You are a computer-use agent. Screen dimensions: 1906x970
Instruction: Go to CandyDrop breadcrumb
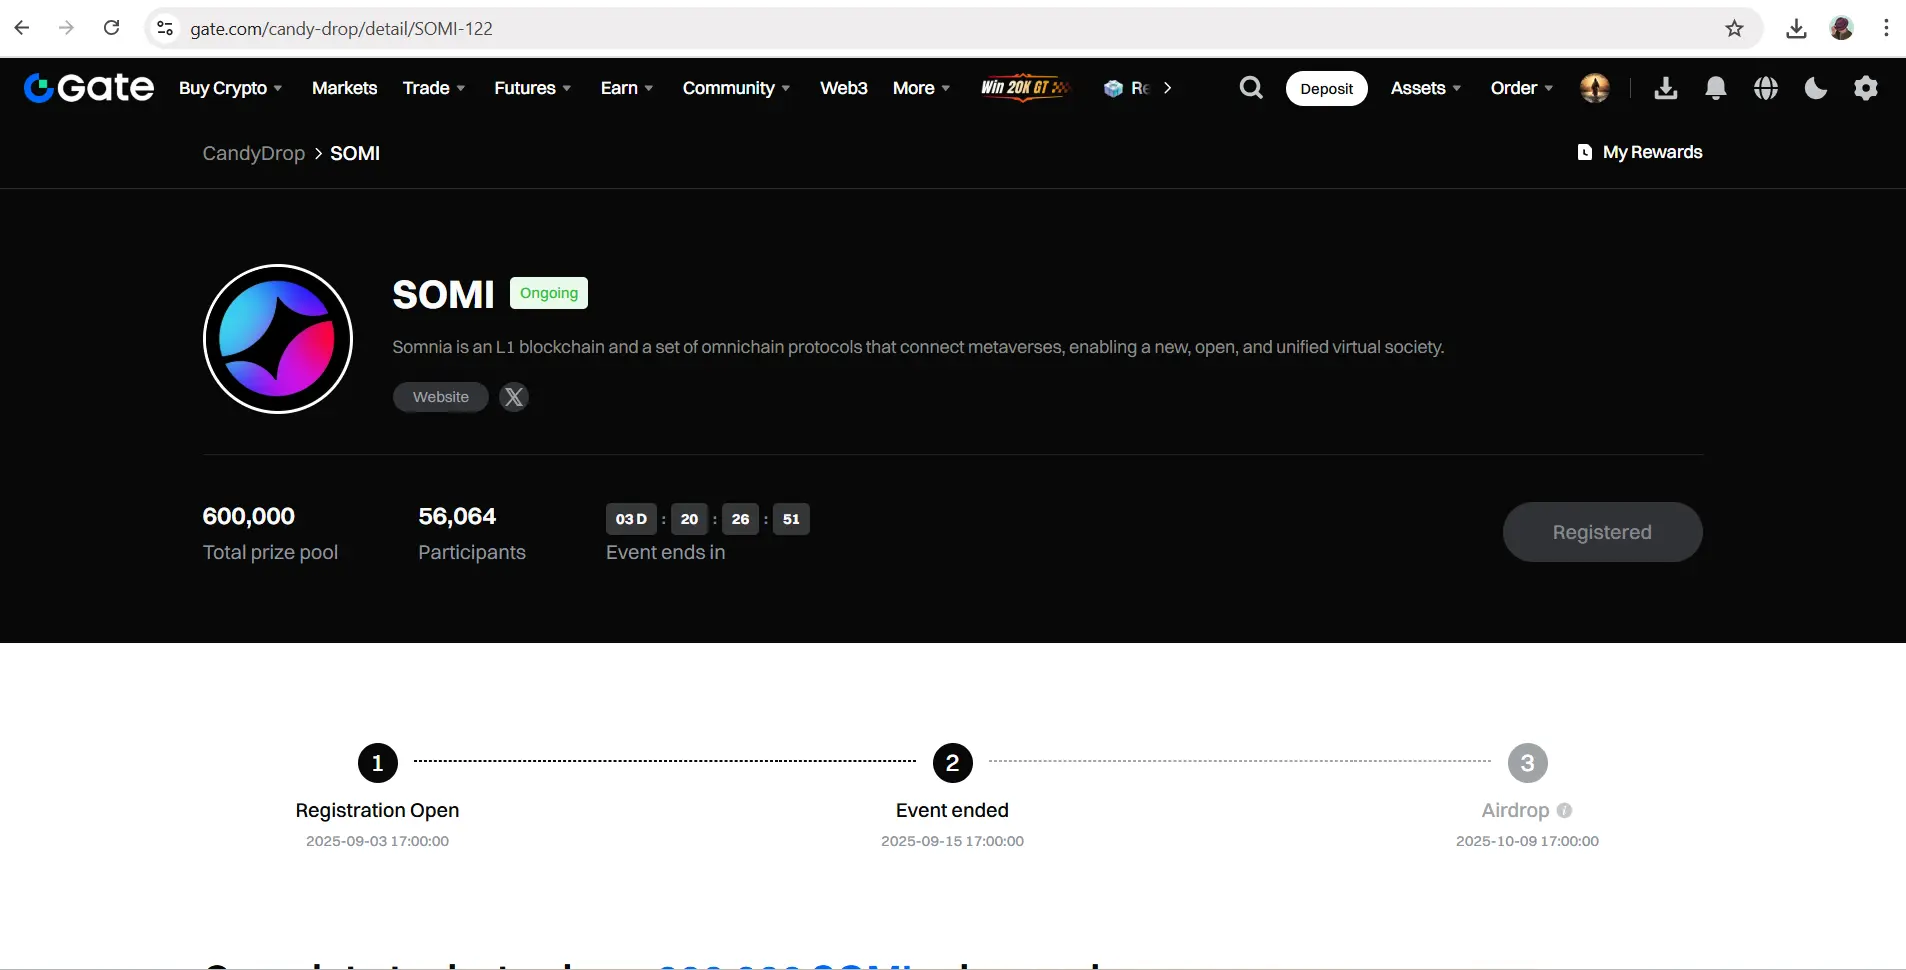coord(254,153)
